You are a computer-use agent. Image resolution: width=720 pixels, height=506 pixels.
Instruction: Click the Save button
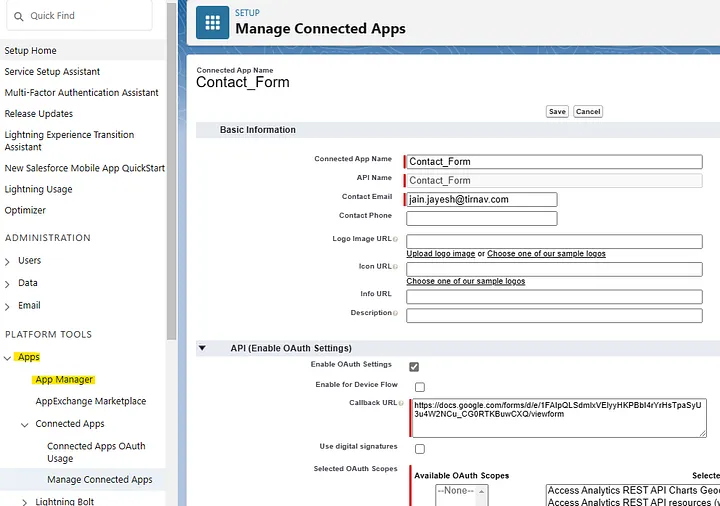[x=557, y=112]
